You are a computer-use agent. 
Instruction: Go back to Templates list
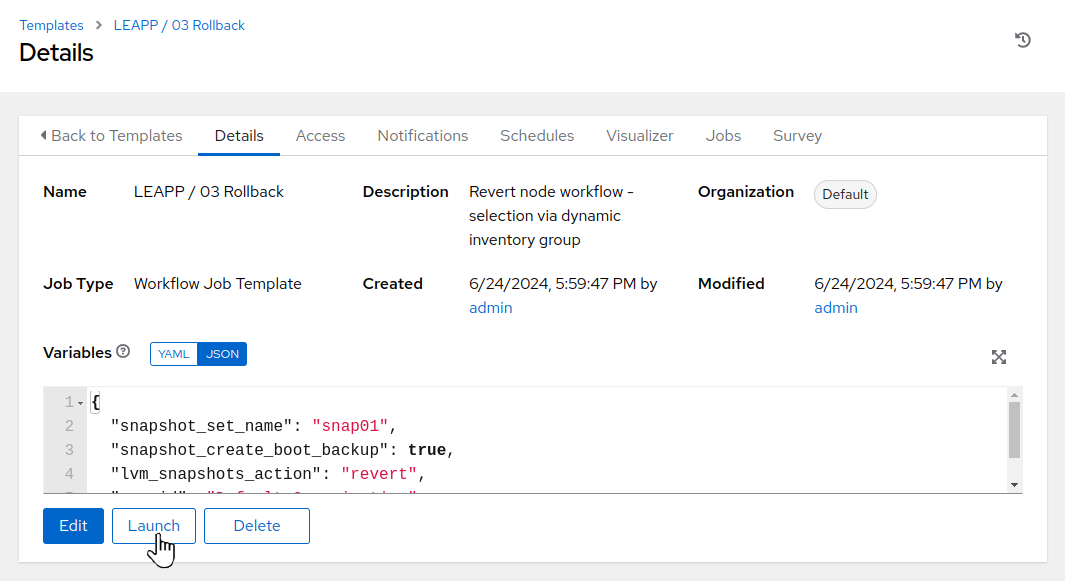click(x=111, y=136)
